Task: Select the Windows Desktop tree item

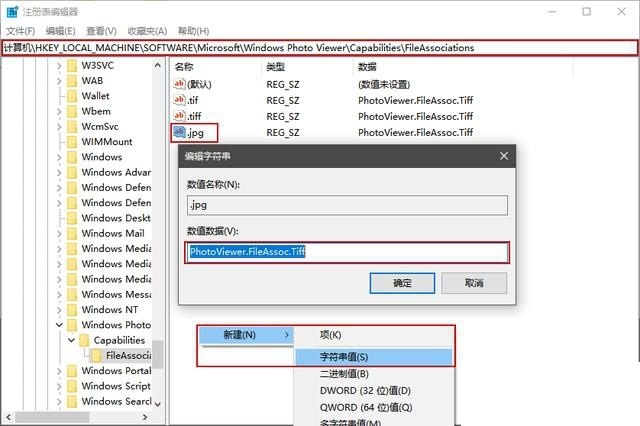Action: [x=116, y=218]
